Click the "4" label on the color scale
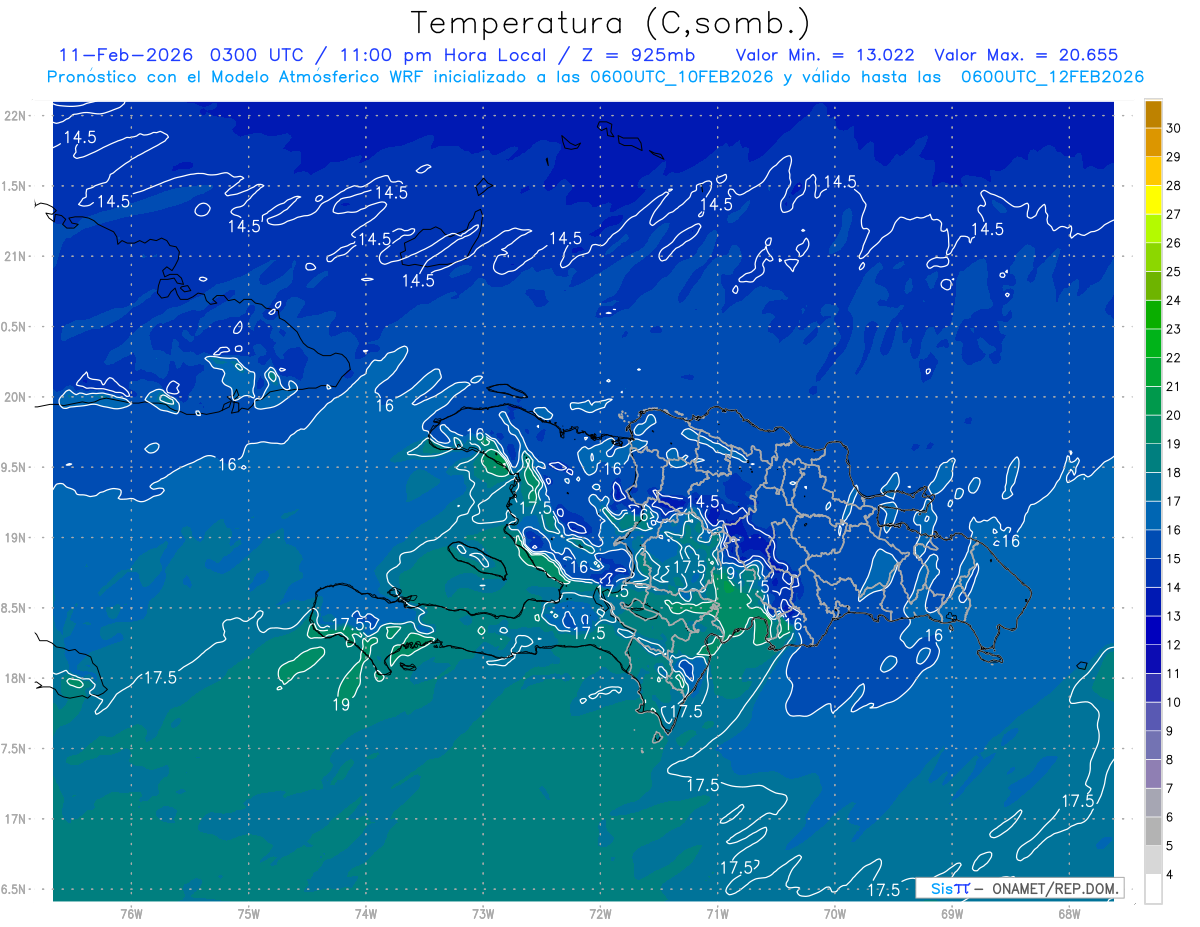Image resolution: width=1200 pixels, height=927 pixels. (1171, 875)
